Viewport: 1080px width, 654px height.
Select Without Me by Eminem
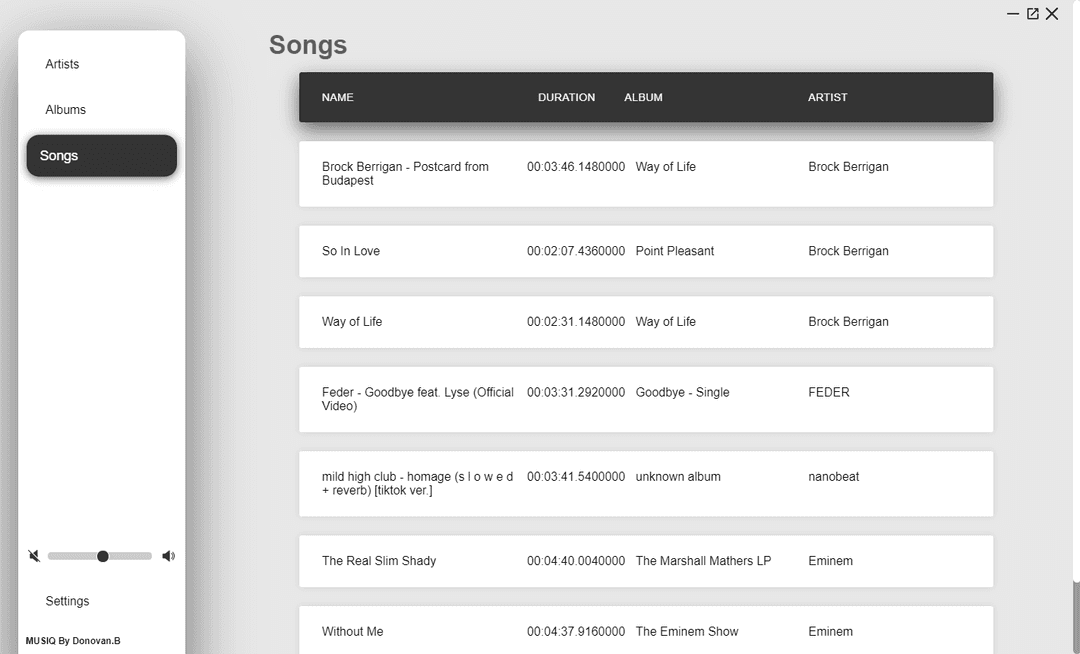[645, 631]
